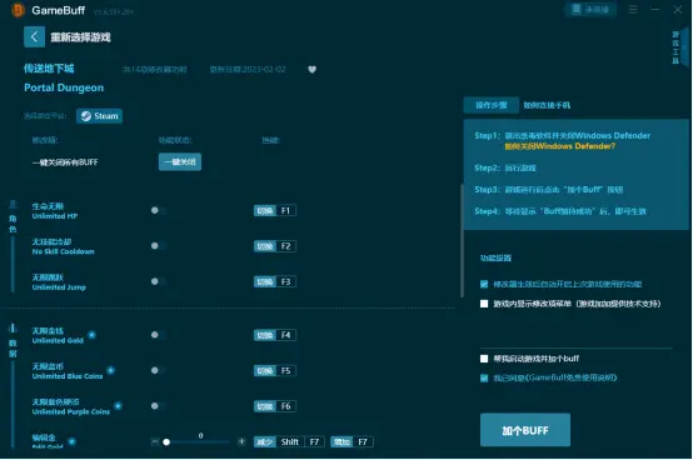693x460 pixels.
Task: Click the plus button of Edit Gold slider
Action: click(x=242, y=441)
